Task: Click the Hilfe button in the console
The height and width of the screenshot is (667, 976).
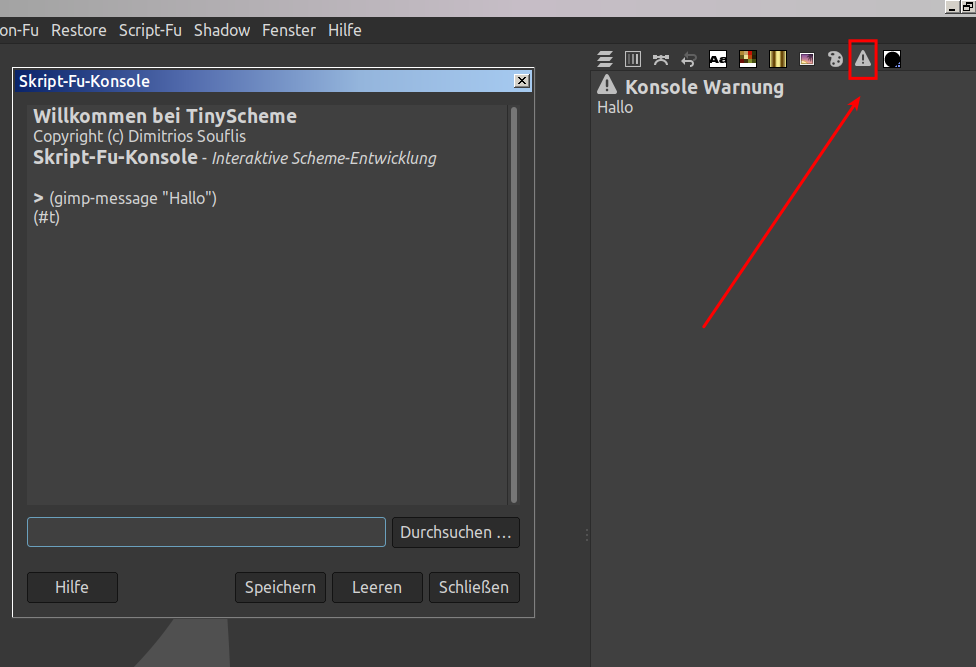Action: [72, 587]
